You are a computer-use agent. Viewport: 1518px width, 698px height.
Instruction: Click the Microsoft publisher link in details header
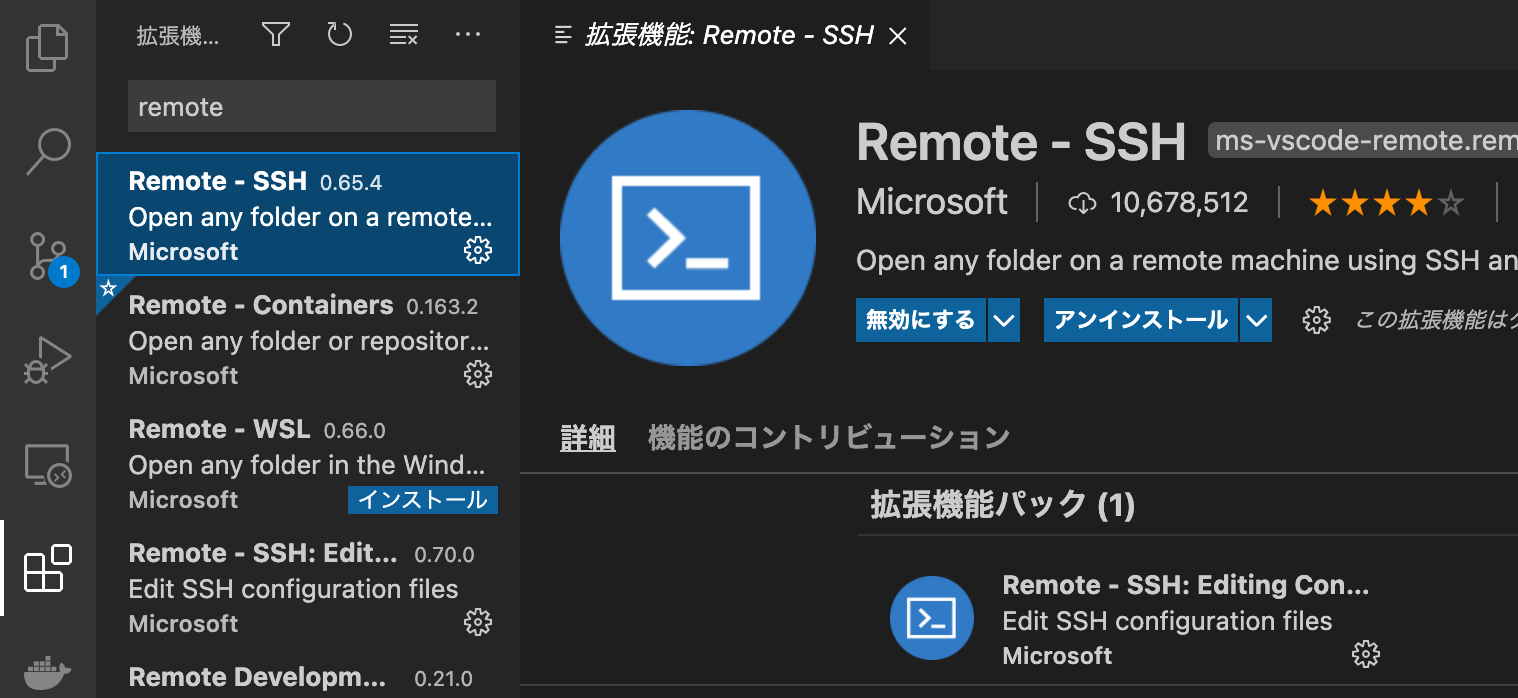[x=933, y=203]
